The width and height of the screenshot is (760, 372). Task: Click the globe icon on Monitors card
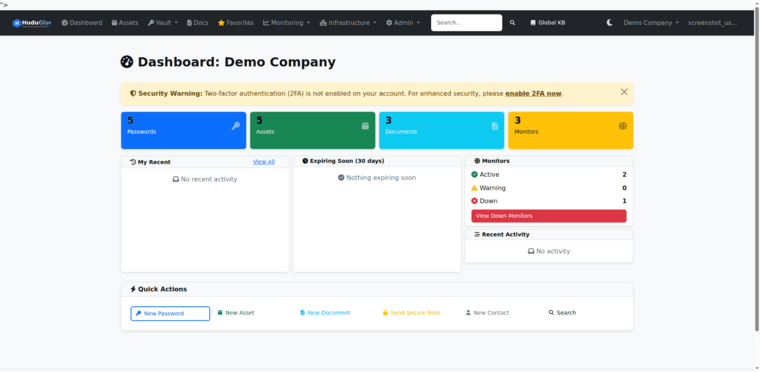[x=623, y=126]
